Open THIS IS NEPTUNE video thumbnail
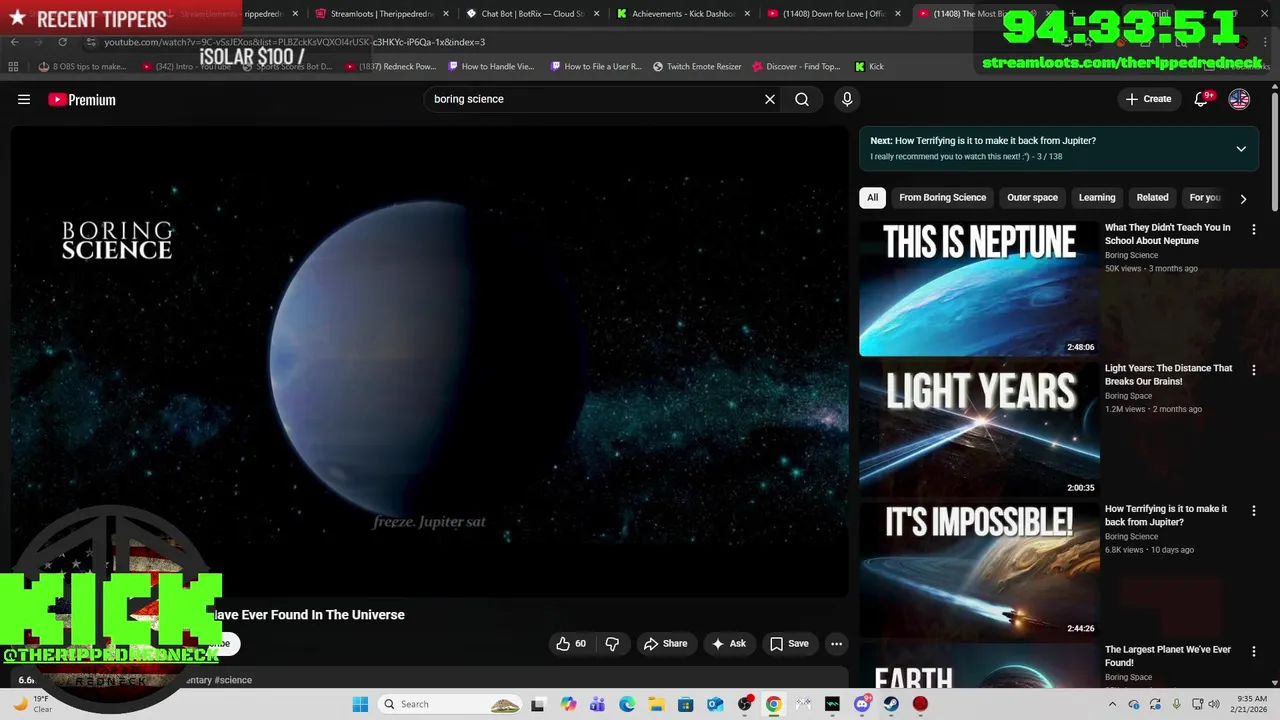The image size is (1280, 720). tap(979, 288)
